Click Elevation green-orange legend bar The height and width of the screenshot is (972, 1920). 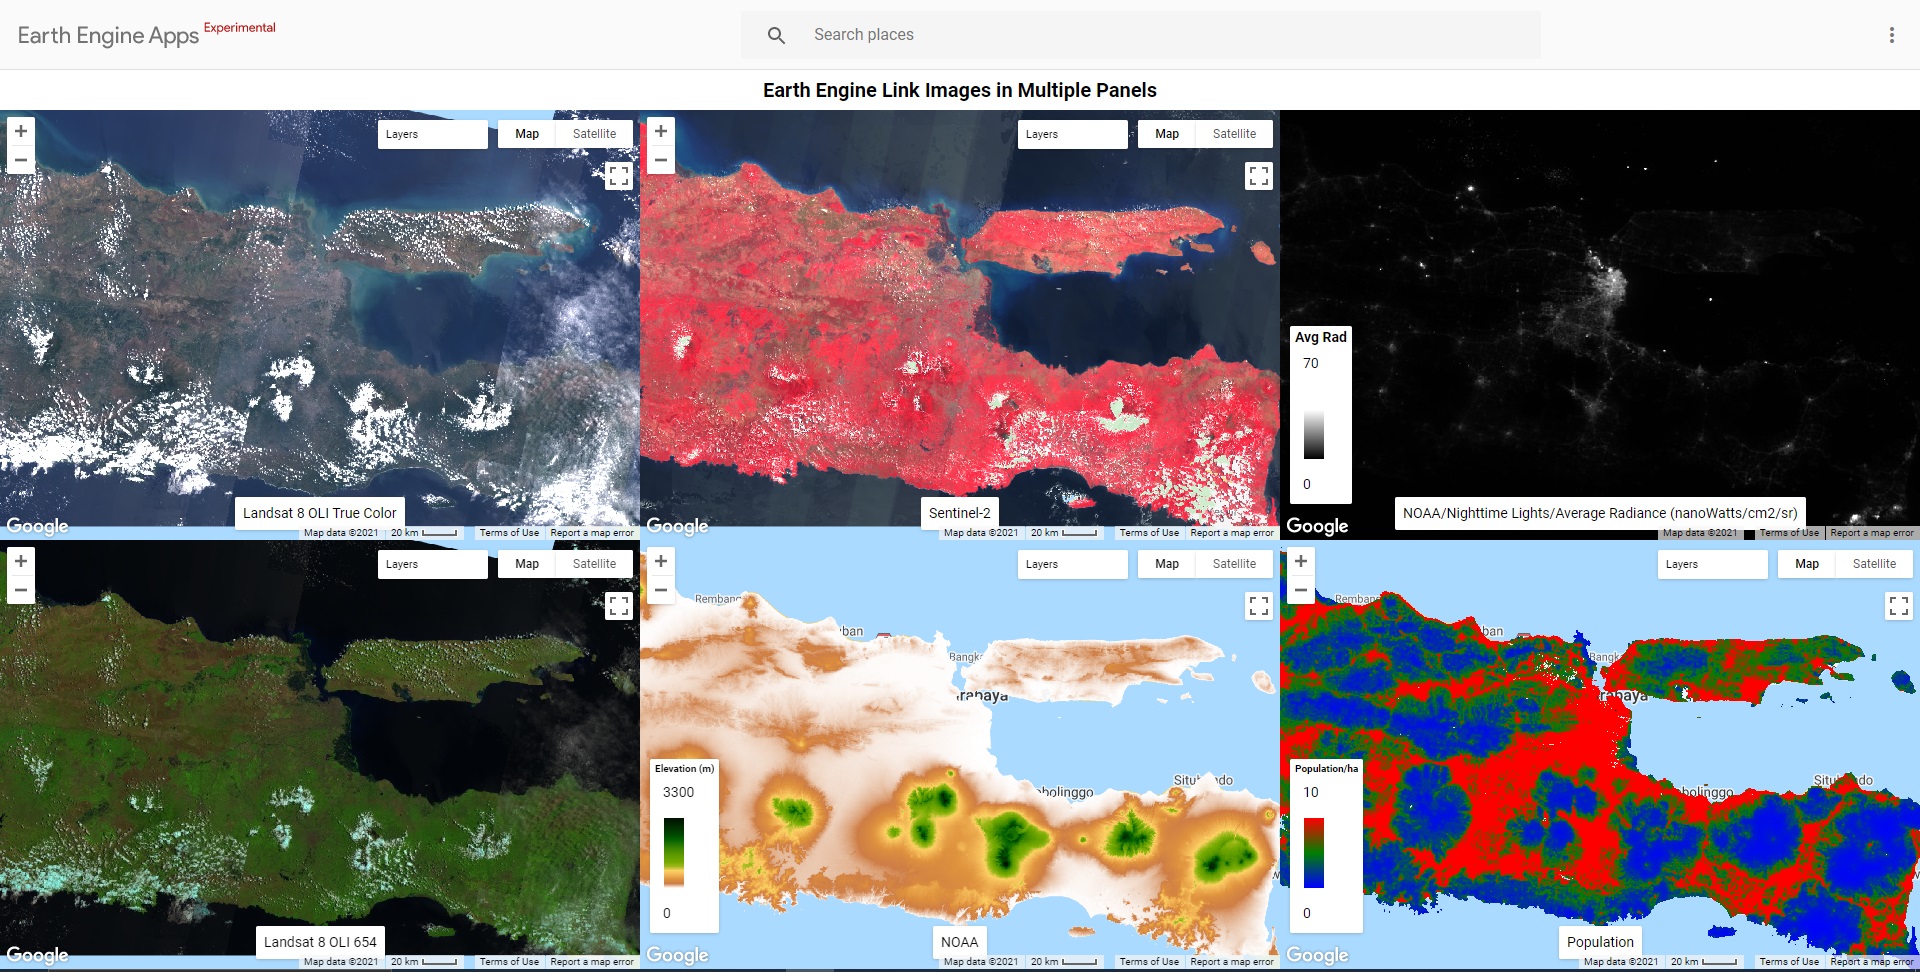[x=674, y=852]
